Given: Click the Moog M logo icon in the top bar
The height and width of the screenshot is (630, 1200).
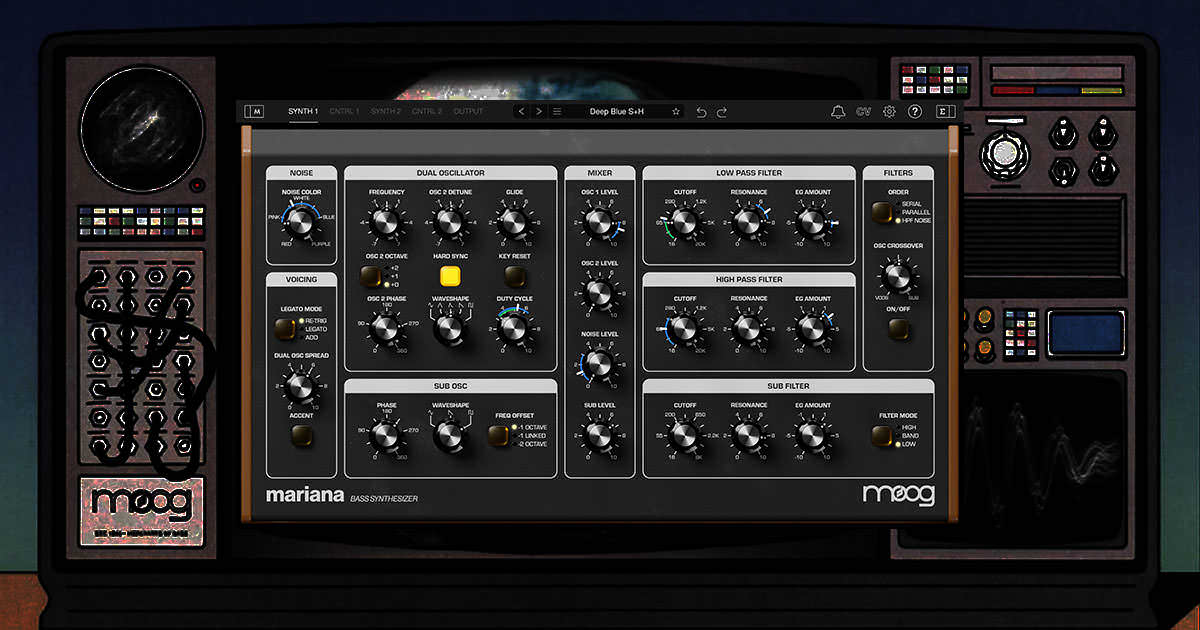Looking at the screenshot, I should coord(256,112).
